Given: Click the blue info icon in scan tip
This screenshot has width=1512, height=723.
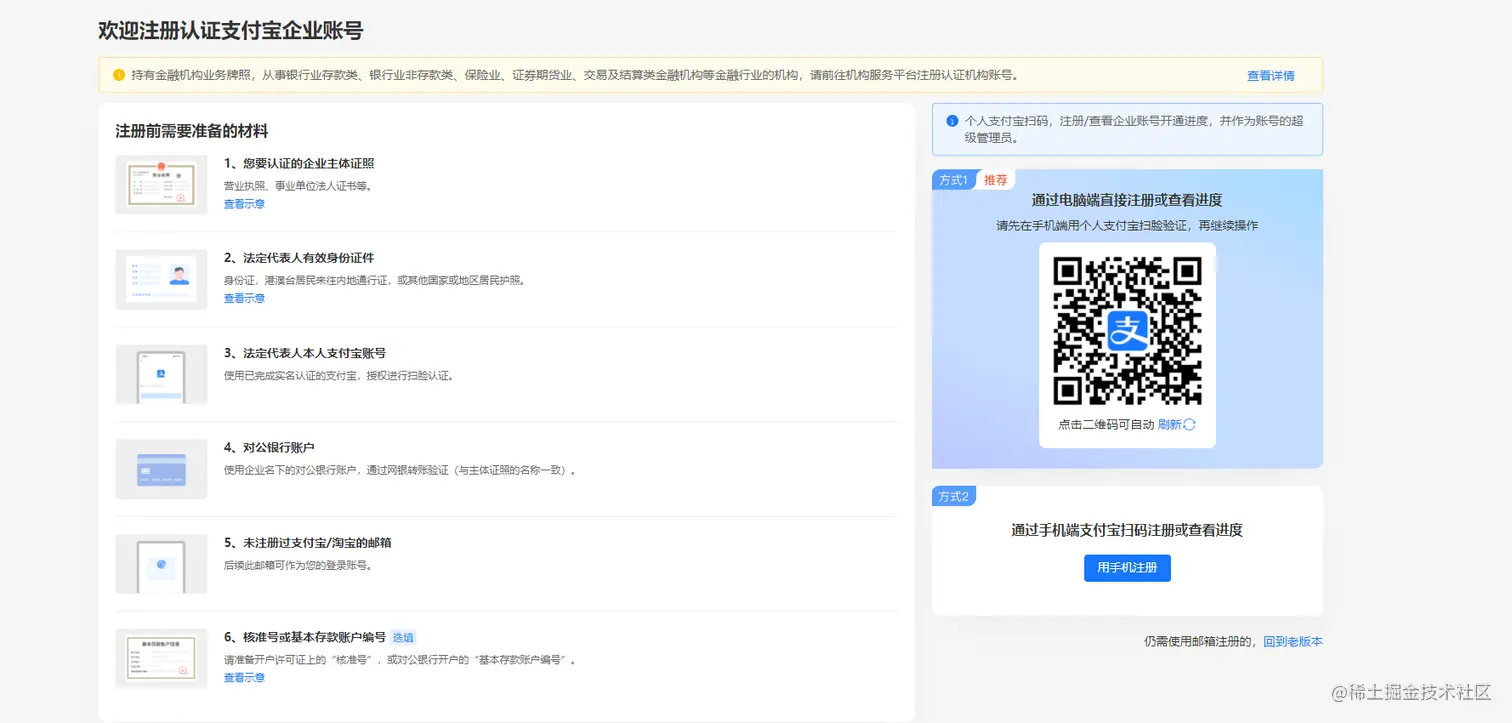Looking at the screenshot, I should point(952,120).
